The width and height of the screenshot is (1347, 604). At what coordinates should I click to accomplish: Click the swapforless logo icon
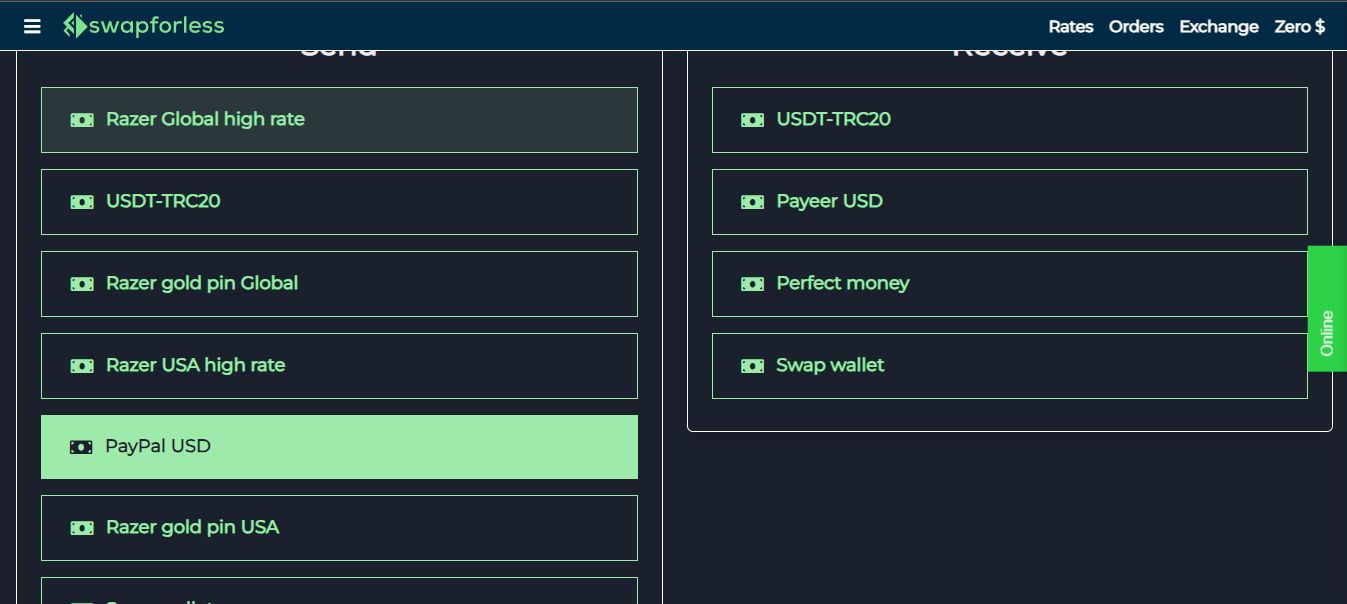pyautogui.click(x=73, y=25)
